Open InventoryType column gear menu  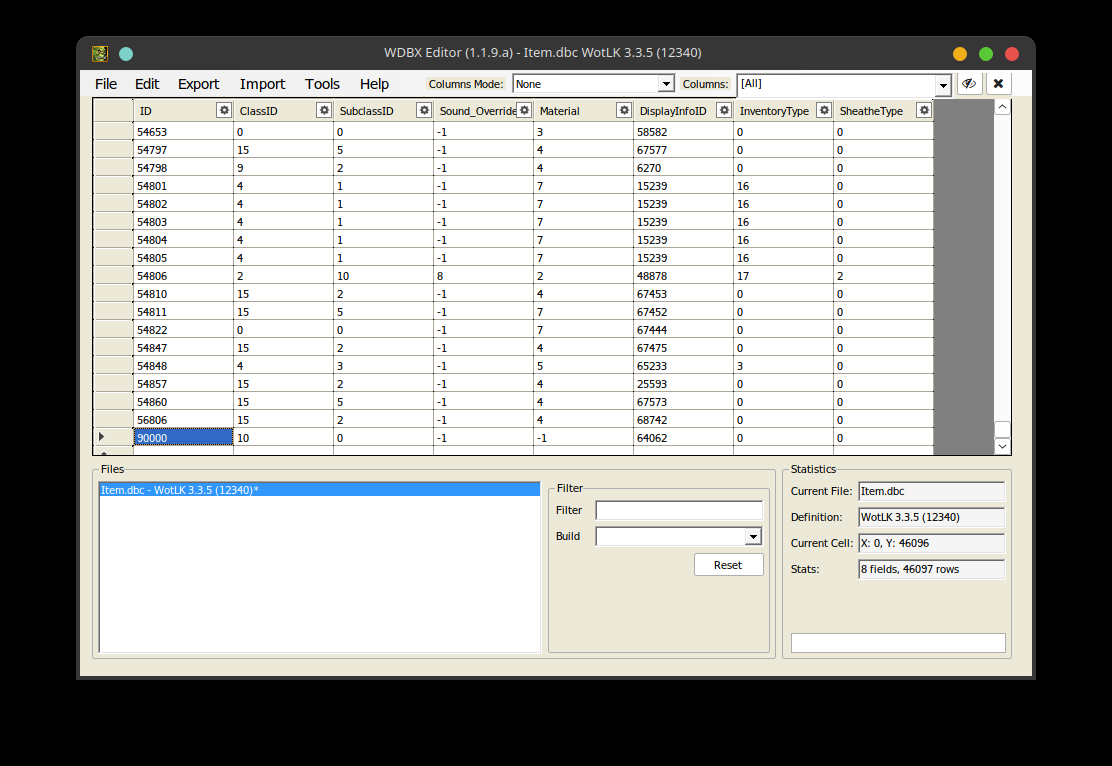pos(824,111)
